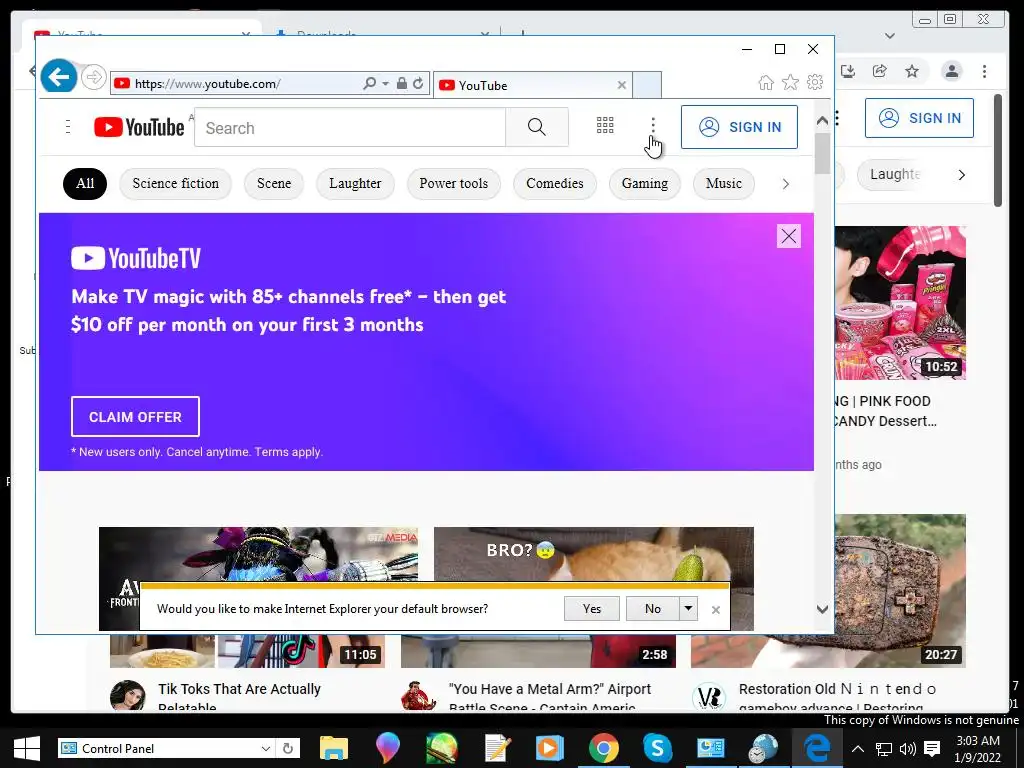Click the Chrome window share icon

click(x=880, y=71)
